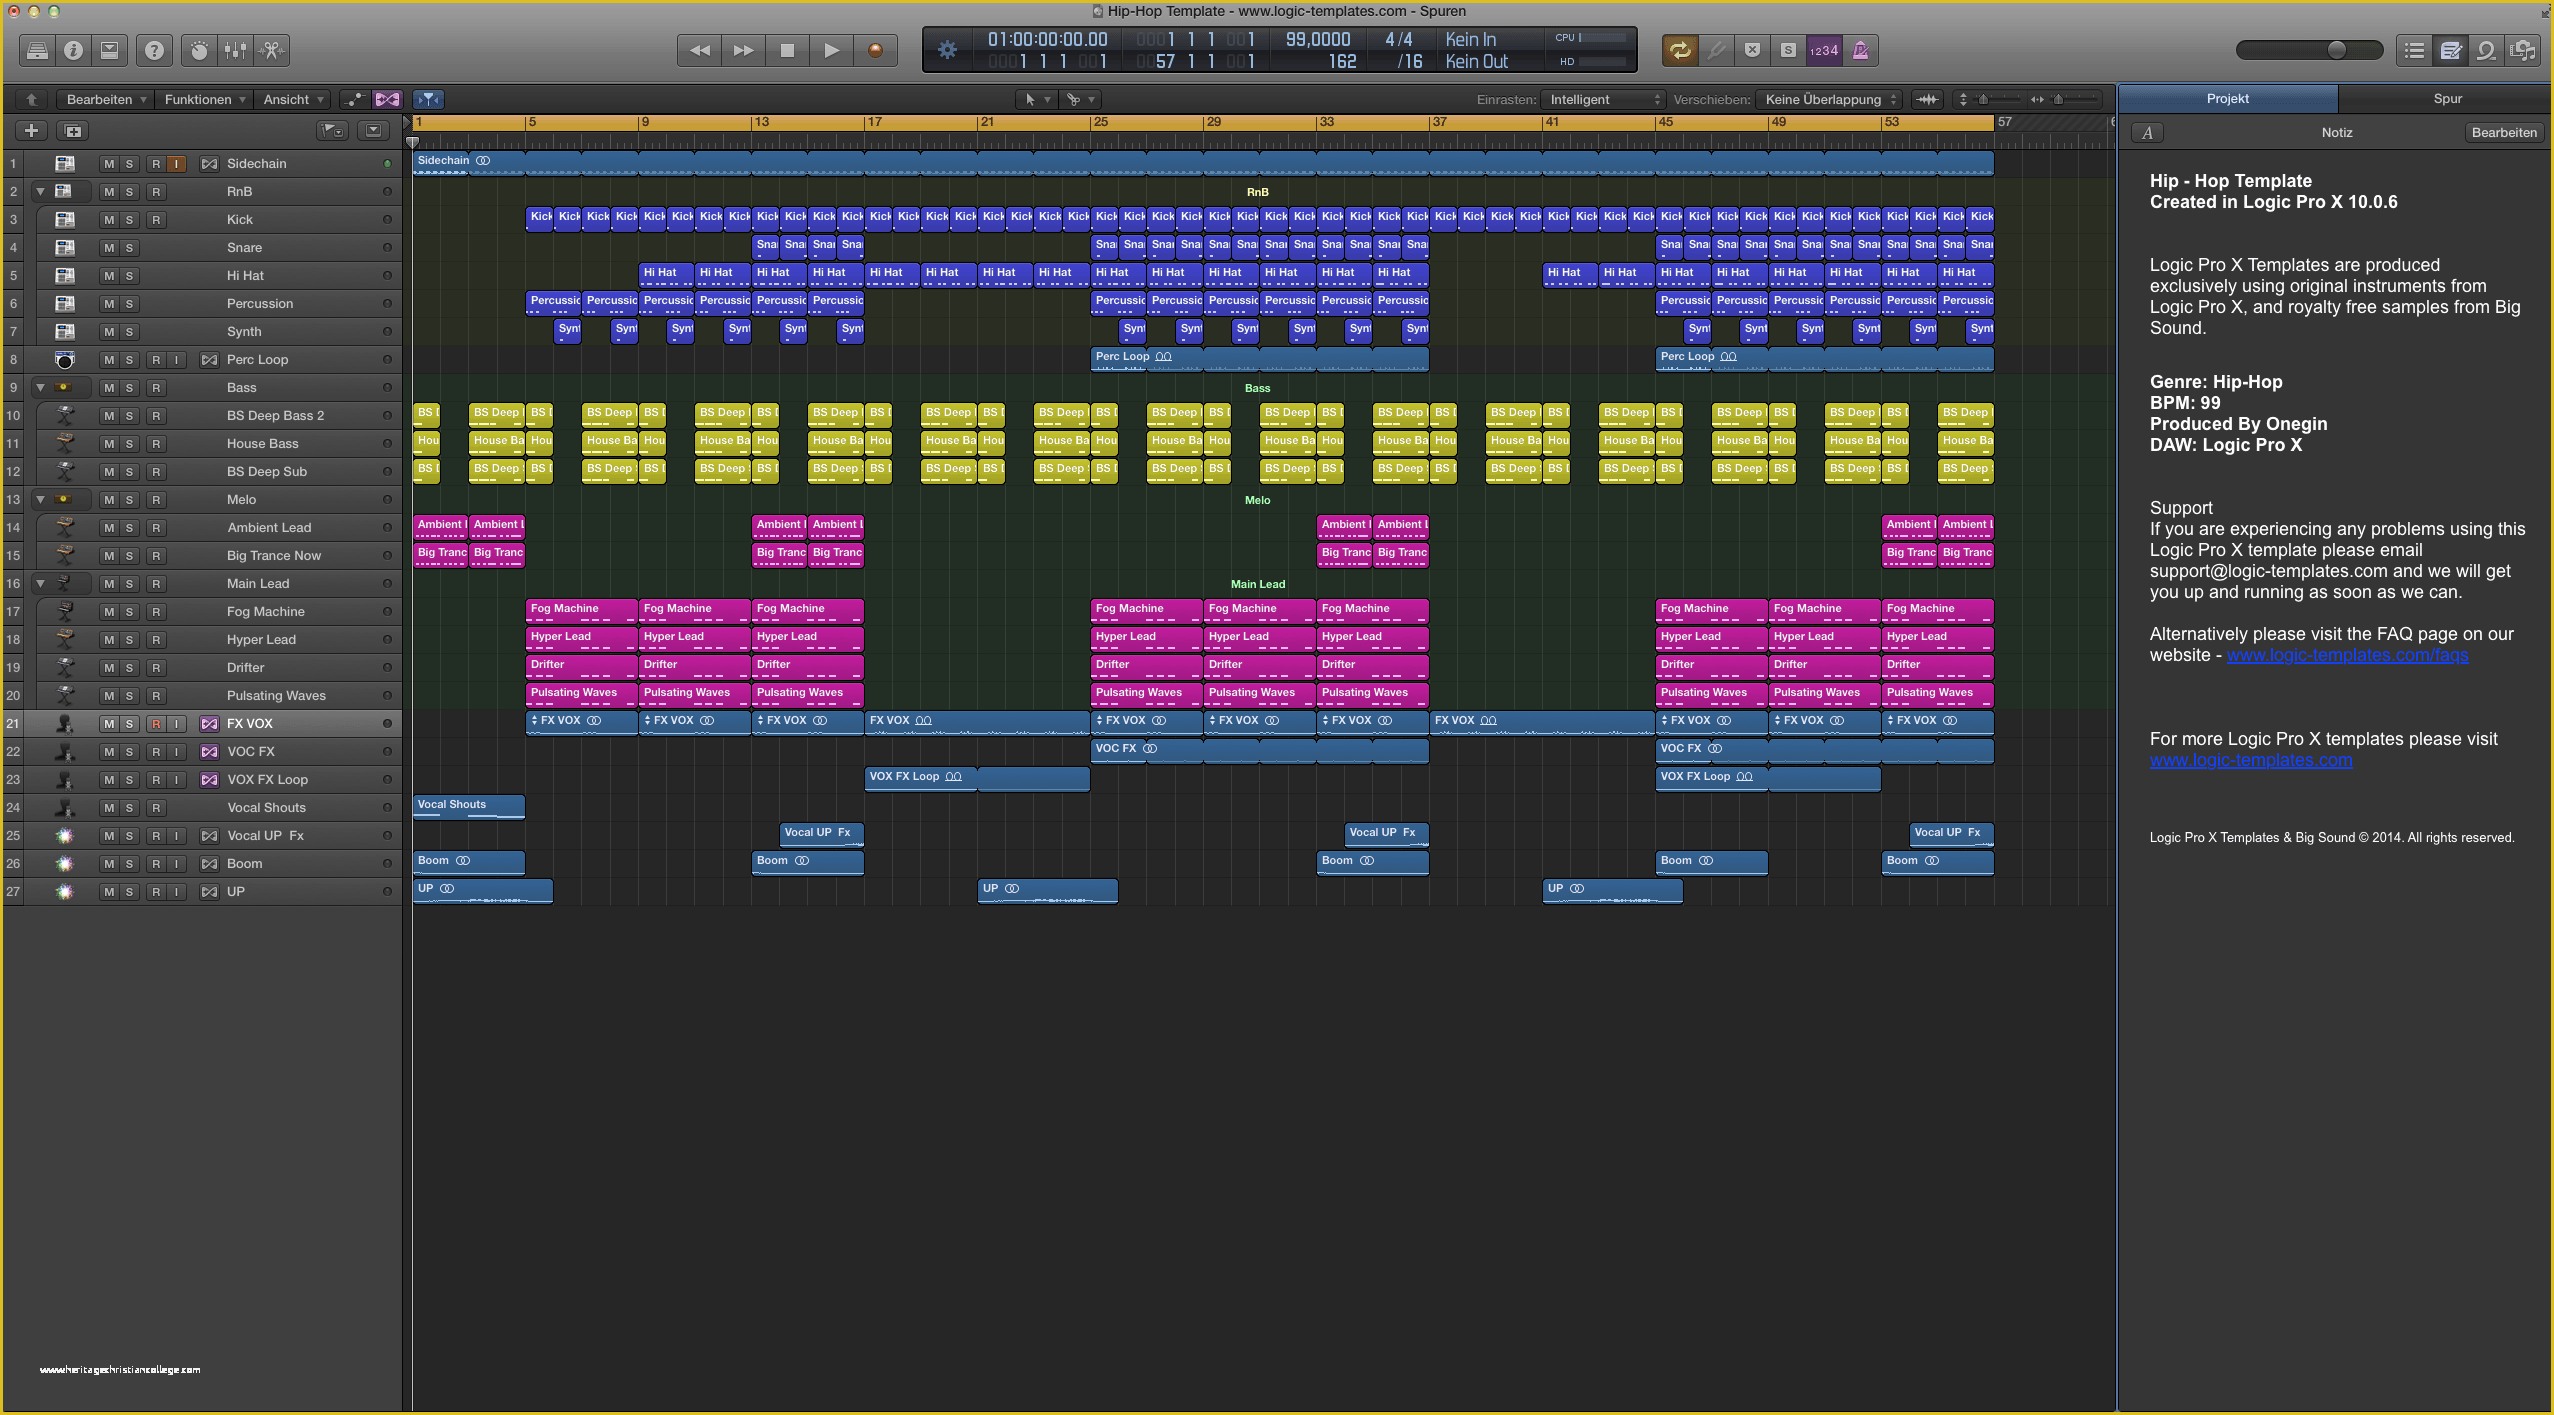Open the Mixer faders button
The image size is (2554, 1415).
[x=236, y=50]
